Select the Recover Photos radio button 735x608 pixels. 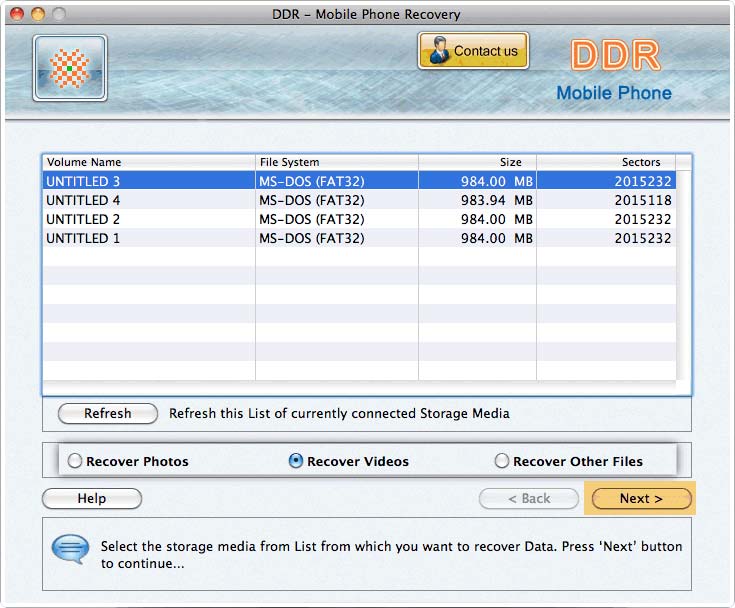[75, 461]
